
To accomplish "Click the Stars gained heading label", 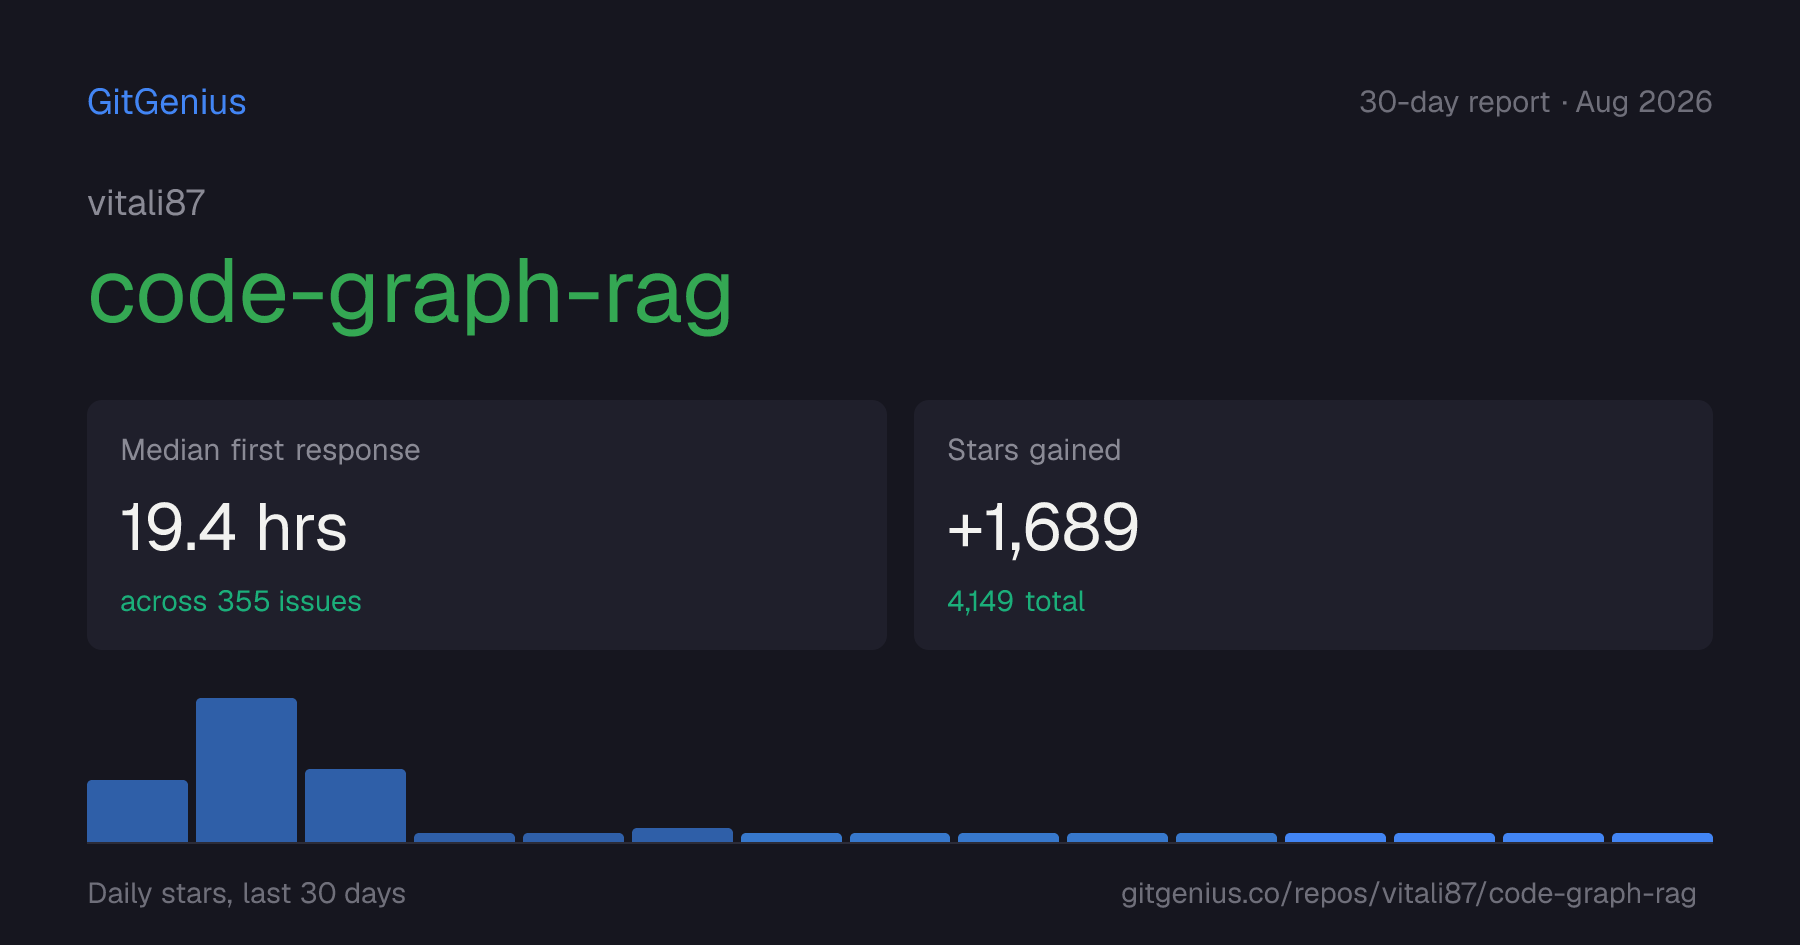I will 1034,450.
